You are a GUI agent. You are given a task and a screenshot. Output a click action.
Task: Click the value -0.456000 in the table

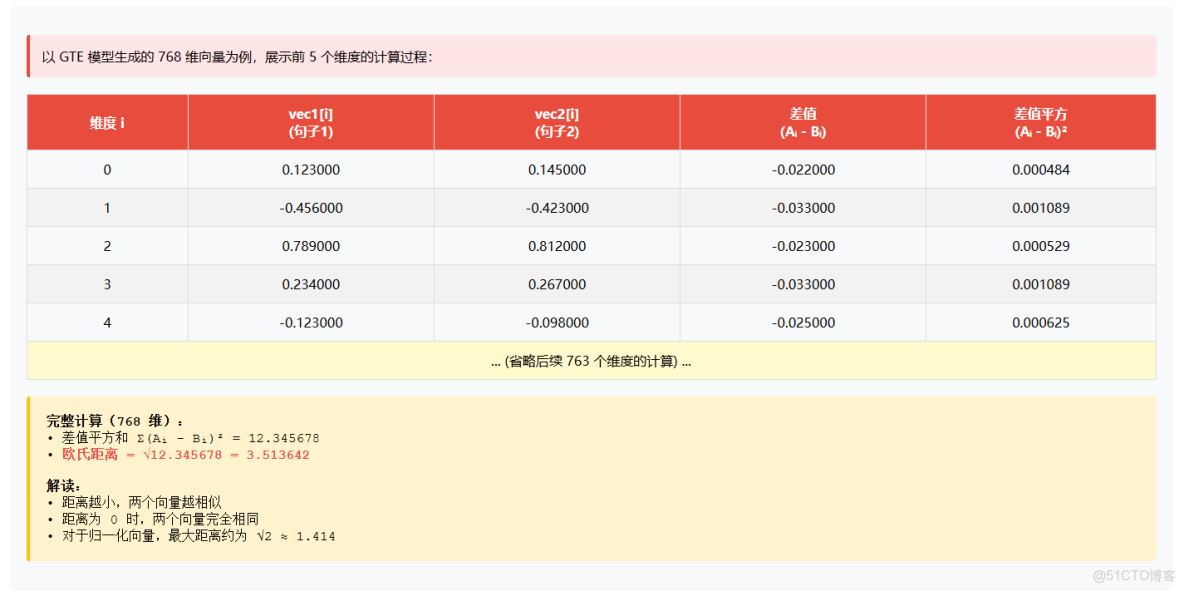[x=310, y=207]
